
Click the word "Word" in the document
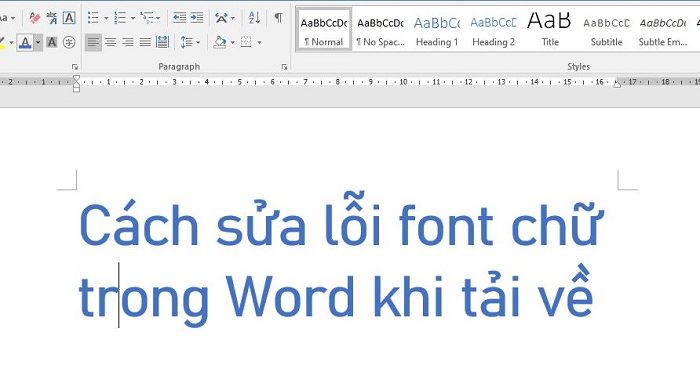tap(290, 296)
